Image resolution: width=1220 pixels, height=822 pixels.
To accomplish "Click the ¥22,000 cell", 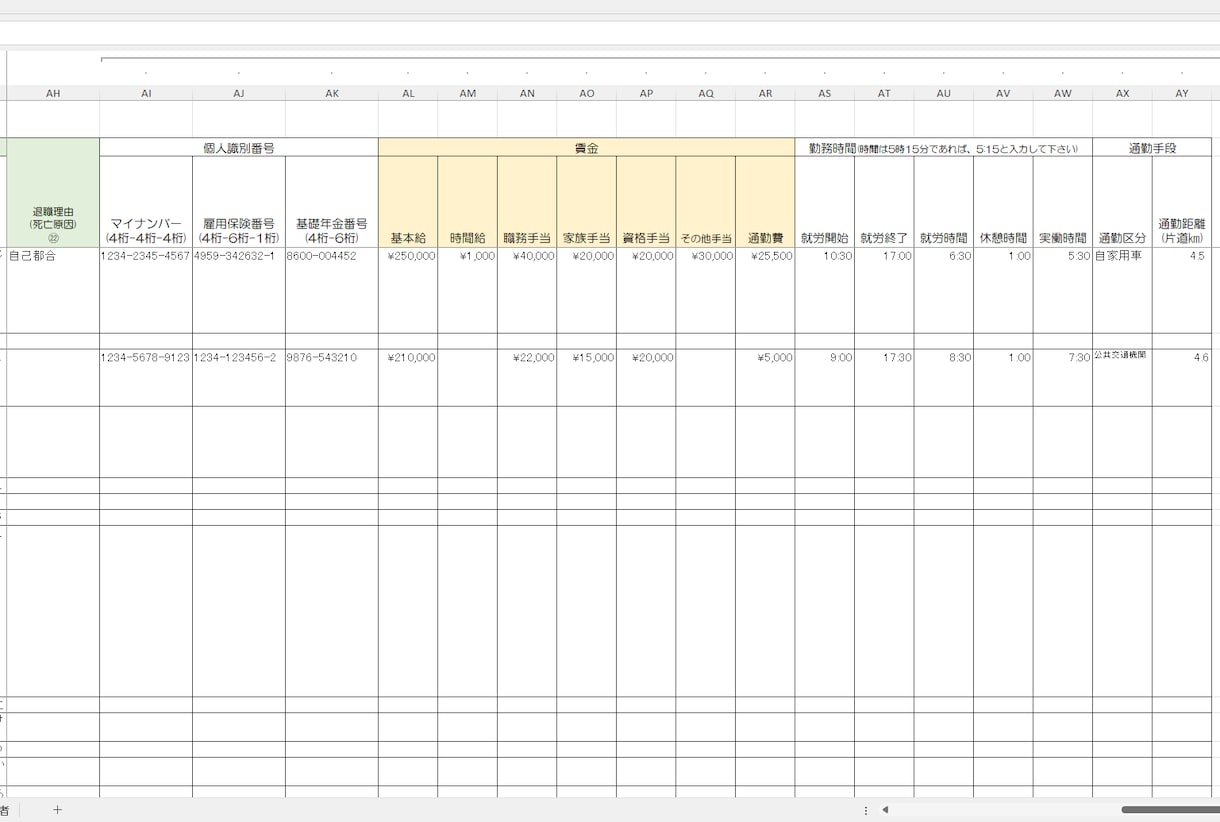I will 527,377.
